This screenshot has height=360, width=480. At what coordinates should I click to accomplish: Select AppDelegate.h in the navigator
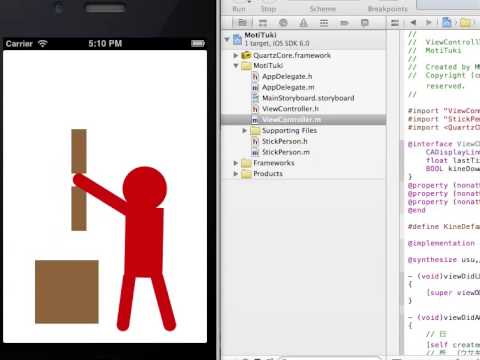click(x=287, y=76)
